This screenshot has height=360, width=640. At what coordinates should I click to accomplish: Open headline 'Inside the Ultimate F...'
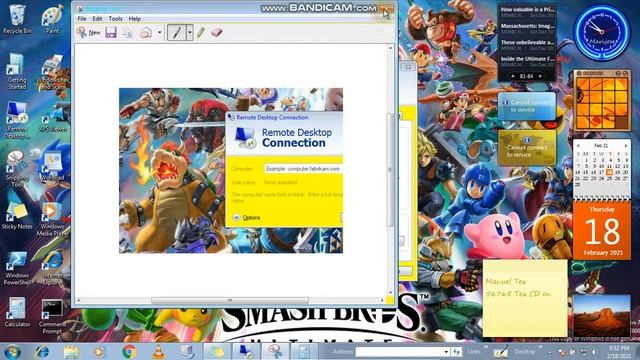click(527, 59)
